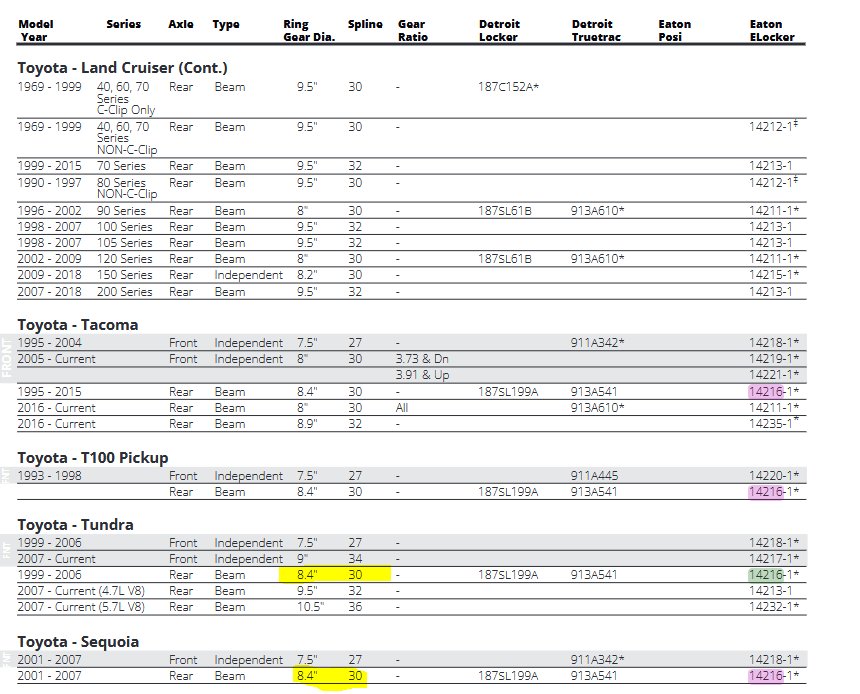Click ELocker part number 14235-1*
The width and height of the screenshot is (860, 694).
tap(774, 422)
